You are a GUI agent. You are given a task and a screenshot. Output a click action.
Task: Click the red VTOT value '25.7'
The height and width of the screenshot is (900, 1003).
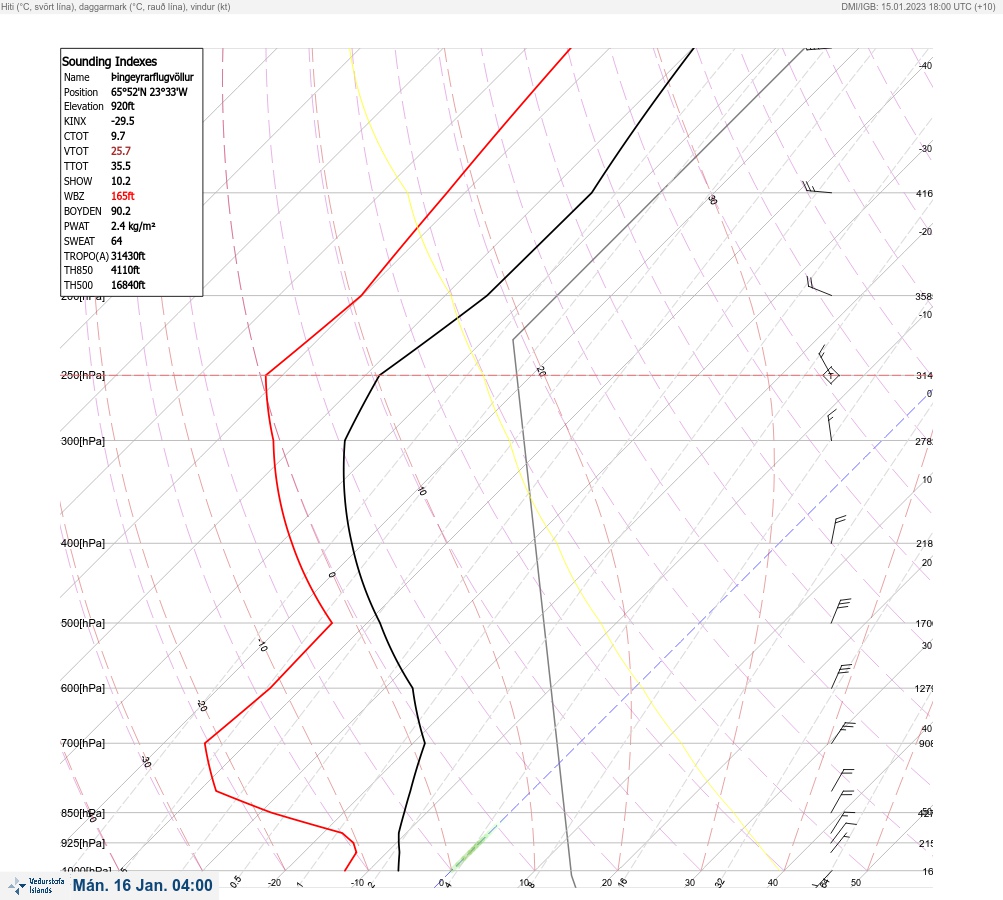click(x=120, y=151)
